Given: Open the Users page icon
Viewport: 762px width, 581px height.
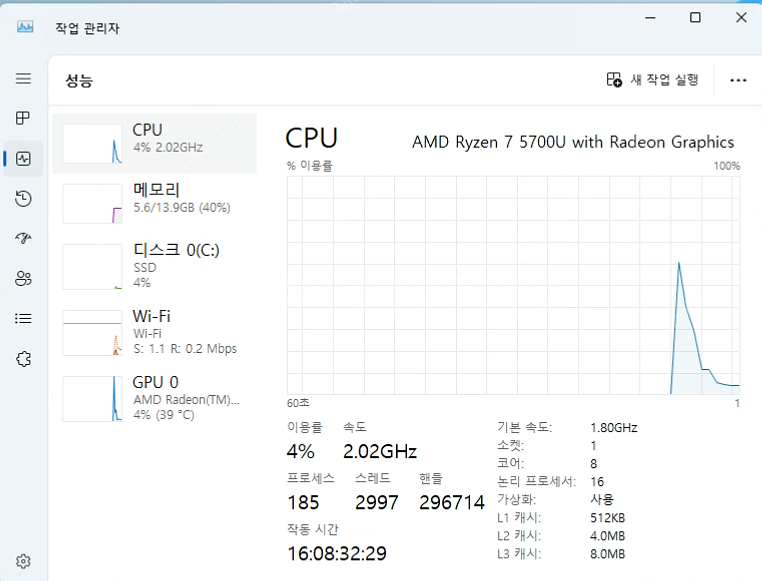Looking at the screenshot, I should point(23,278).
